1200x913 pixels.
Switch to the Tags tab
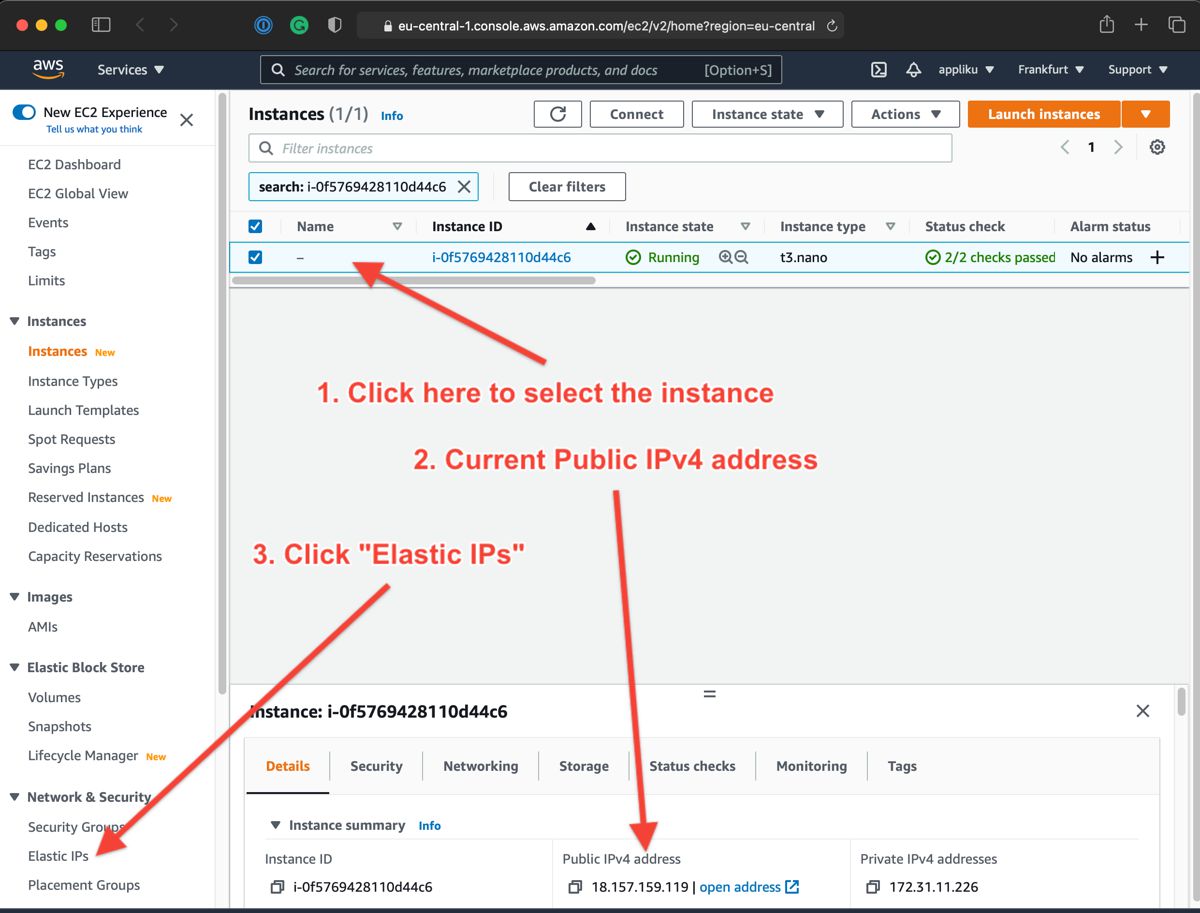click(x=902, y=766)
